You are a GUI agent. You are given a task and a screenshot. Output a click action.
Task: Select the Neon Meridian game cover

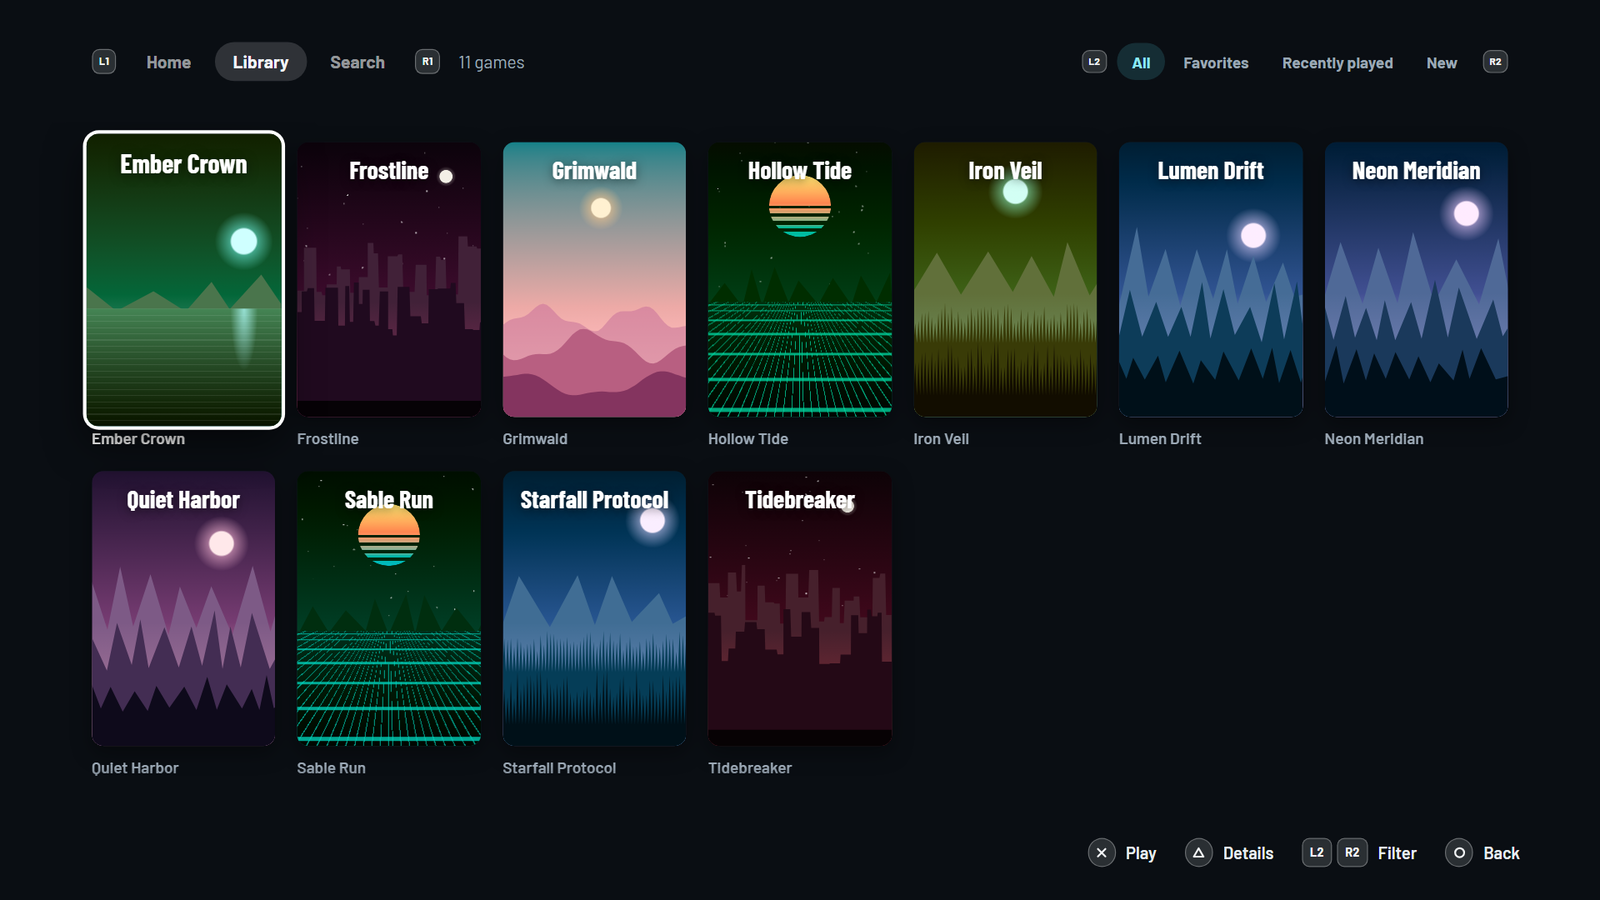1416,280
